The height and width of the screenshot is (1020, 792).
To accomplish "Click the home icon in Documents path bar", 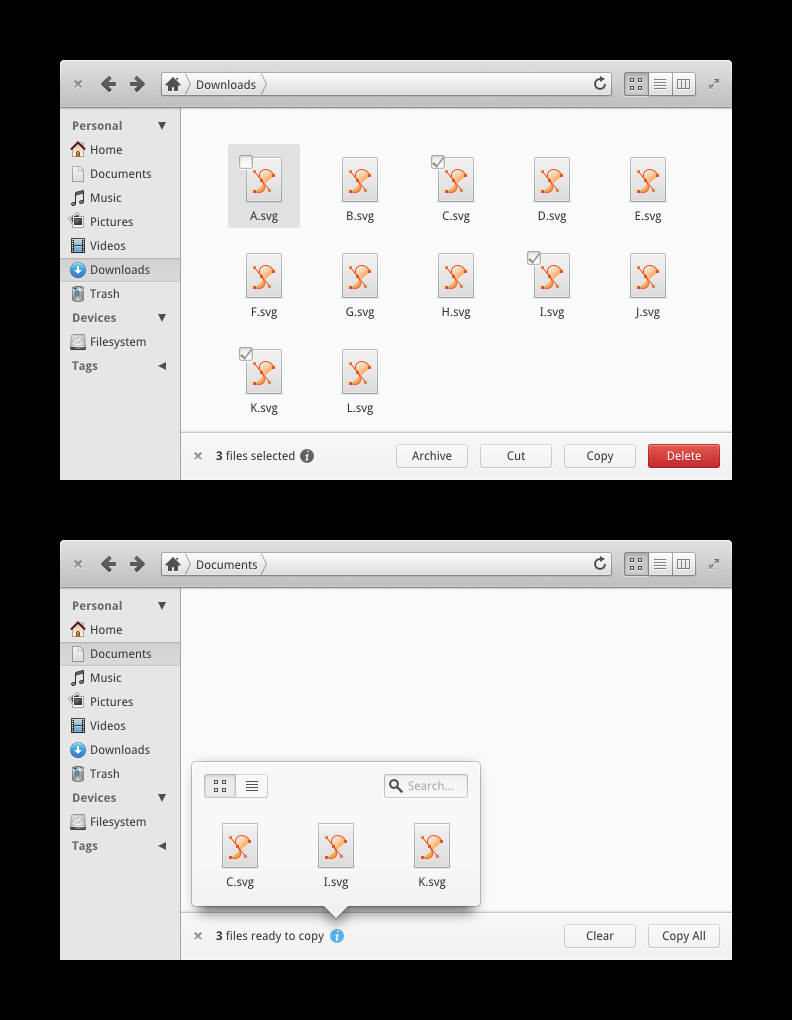I will click(173, 564).
